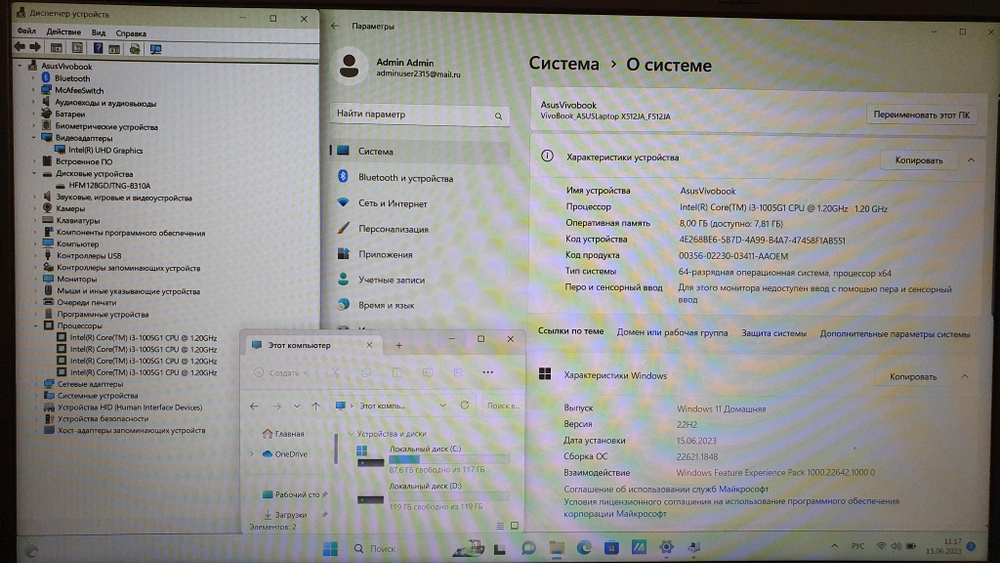Open Домен или рабочая группа link
The width and height of the screenshot is (1000, 563).
pos(672,332)
